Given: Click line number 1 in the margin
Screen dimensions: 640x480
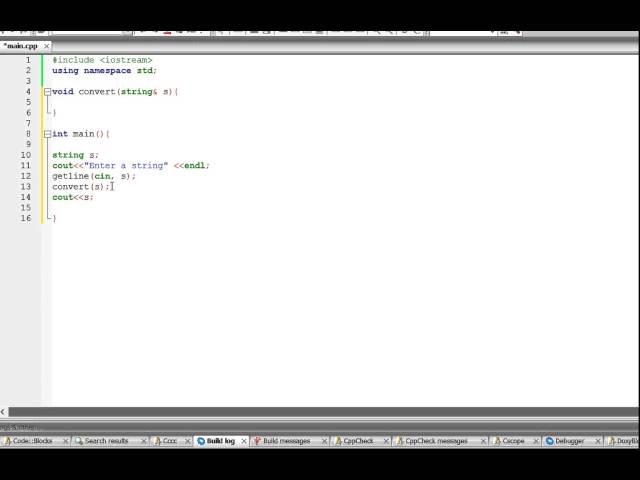Looking at the screenshot, I should coord(28,60).
